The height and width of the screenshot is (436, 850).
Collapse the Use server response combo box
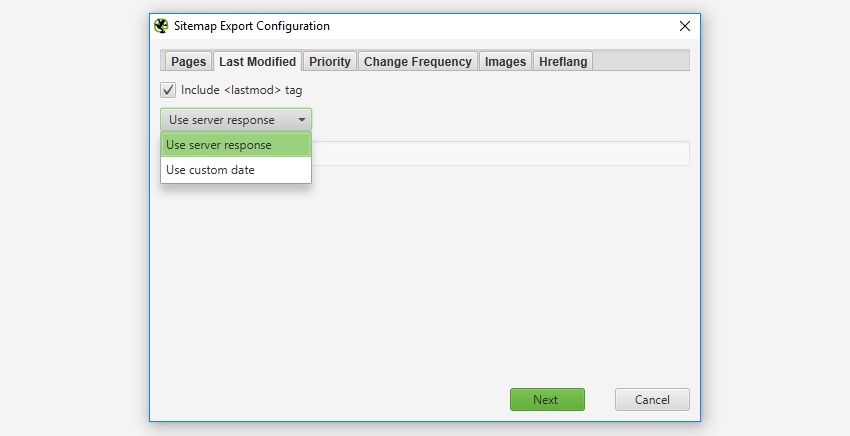[236, 120]
